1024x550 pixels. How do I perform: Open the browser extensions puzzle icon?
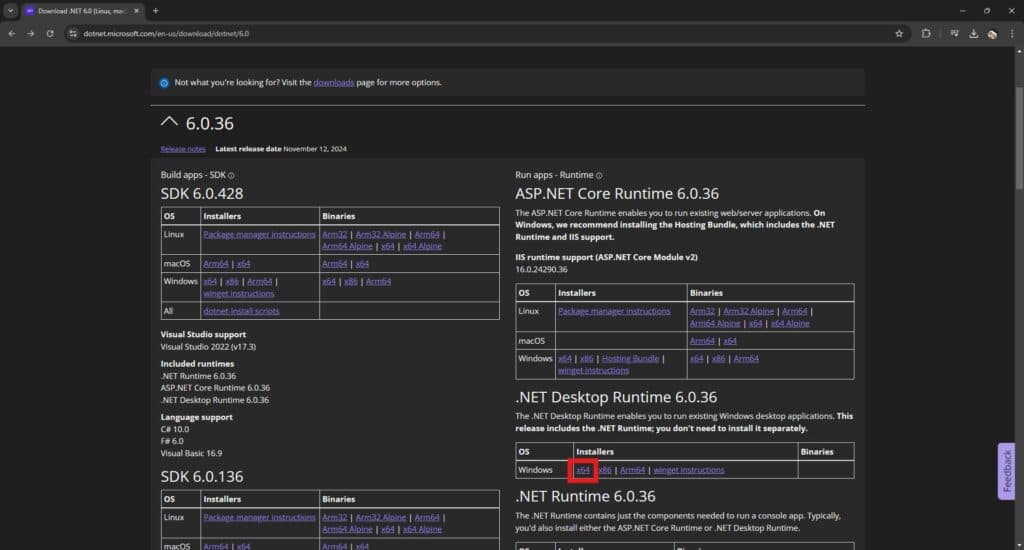pos(926,33)
